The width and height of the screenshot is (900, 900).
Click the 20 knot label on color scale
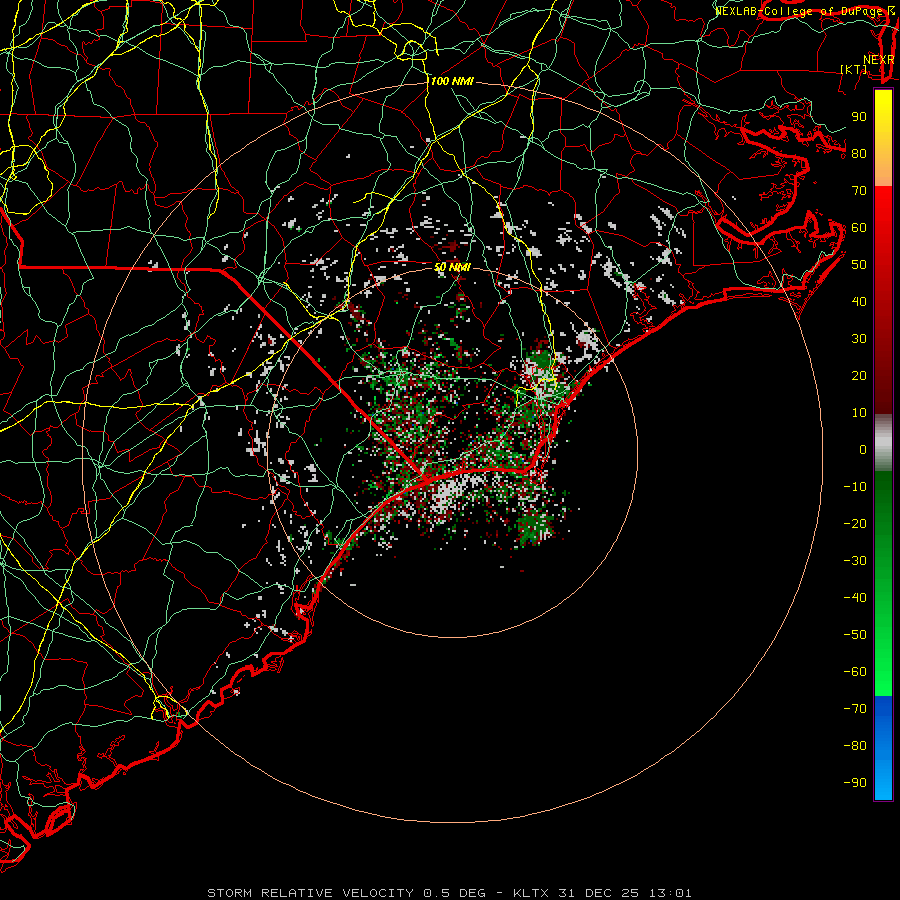coord(859,375)
